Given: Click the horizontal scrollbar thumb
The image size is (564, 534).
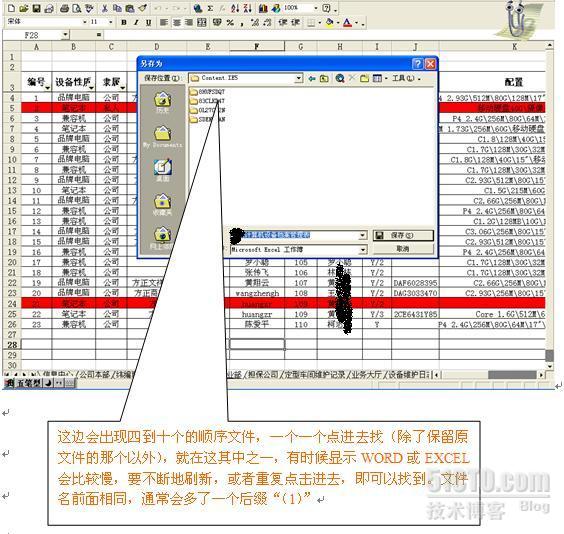Looking at the screenshot, I should pyautogui.click(x=512, y=375).
